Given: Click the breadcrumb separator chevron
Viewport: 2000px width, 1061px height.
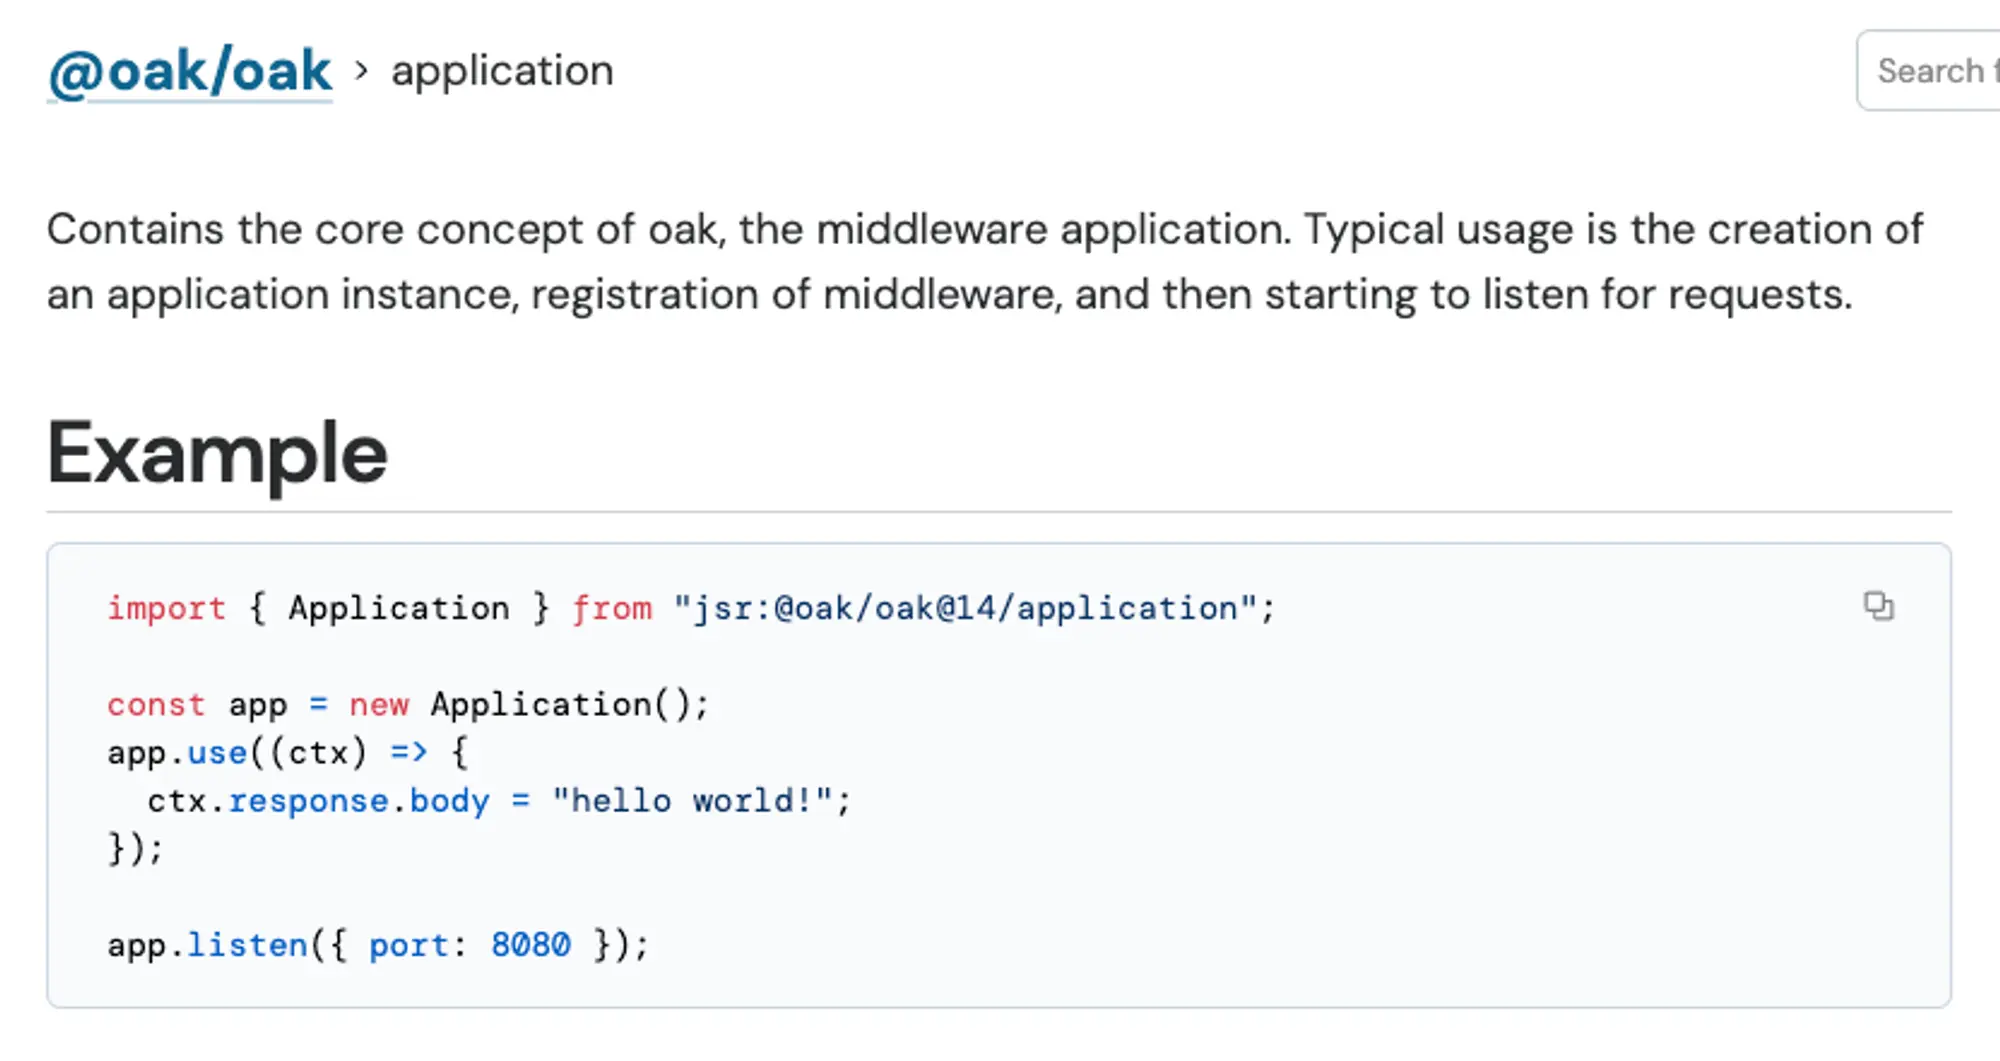Looking at the screenshot, I should click(x=361, y=72).
